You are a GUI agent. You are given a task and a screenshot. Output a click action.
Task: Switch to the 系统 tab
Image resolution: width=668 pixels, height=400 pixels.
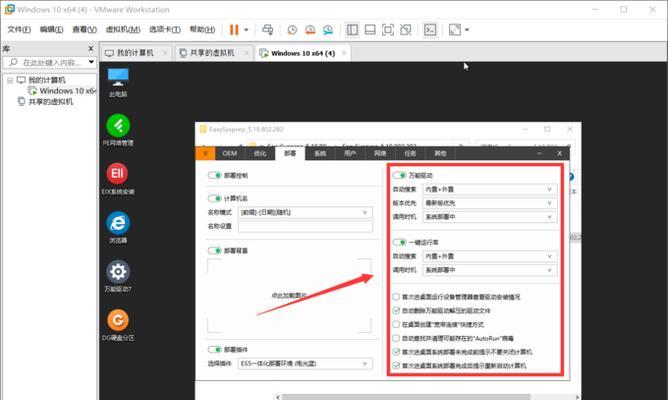pos(320,153)
